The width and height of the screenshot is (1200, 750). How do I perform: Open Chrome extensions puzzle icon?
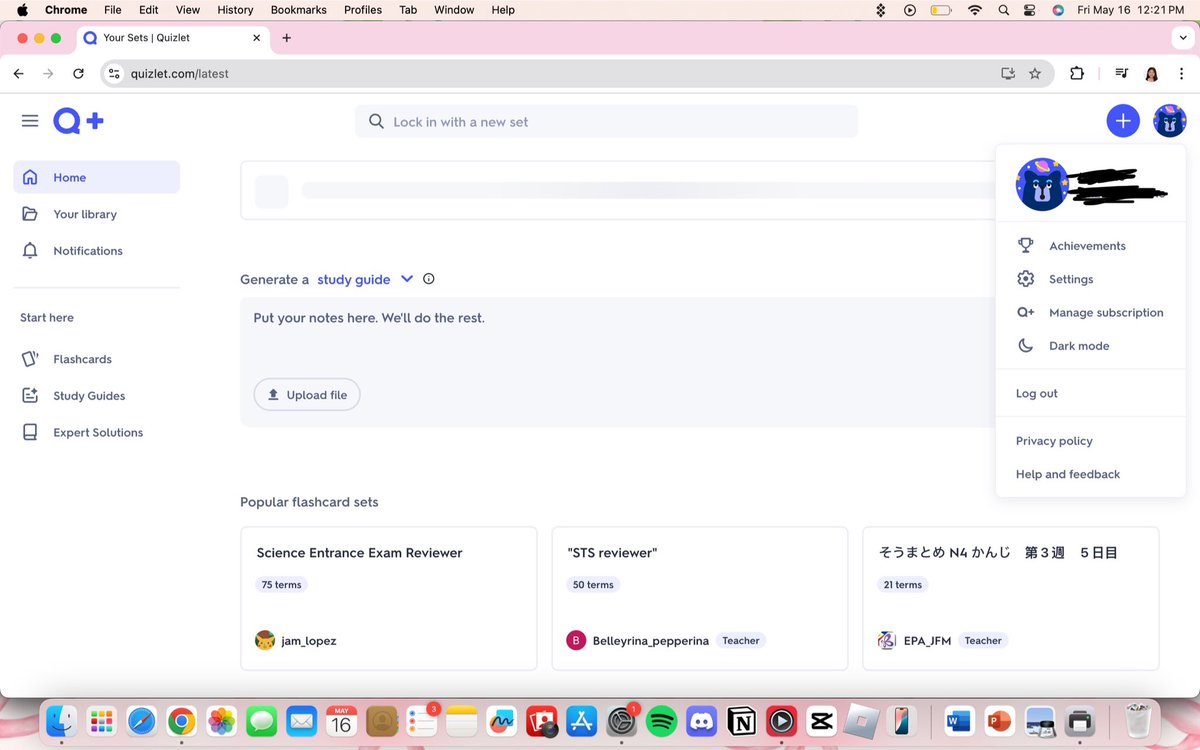coord(1077,73)
